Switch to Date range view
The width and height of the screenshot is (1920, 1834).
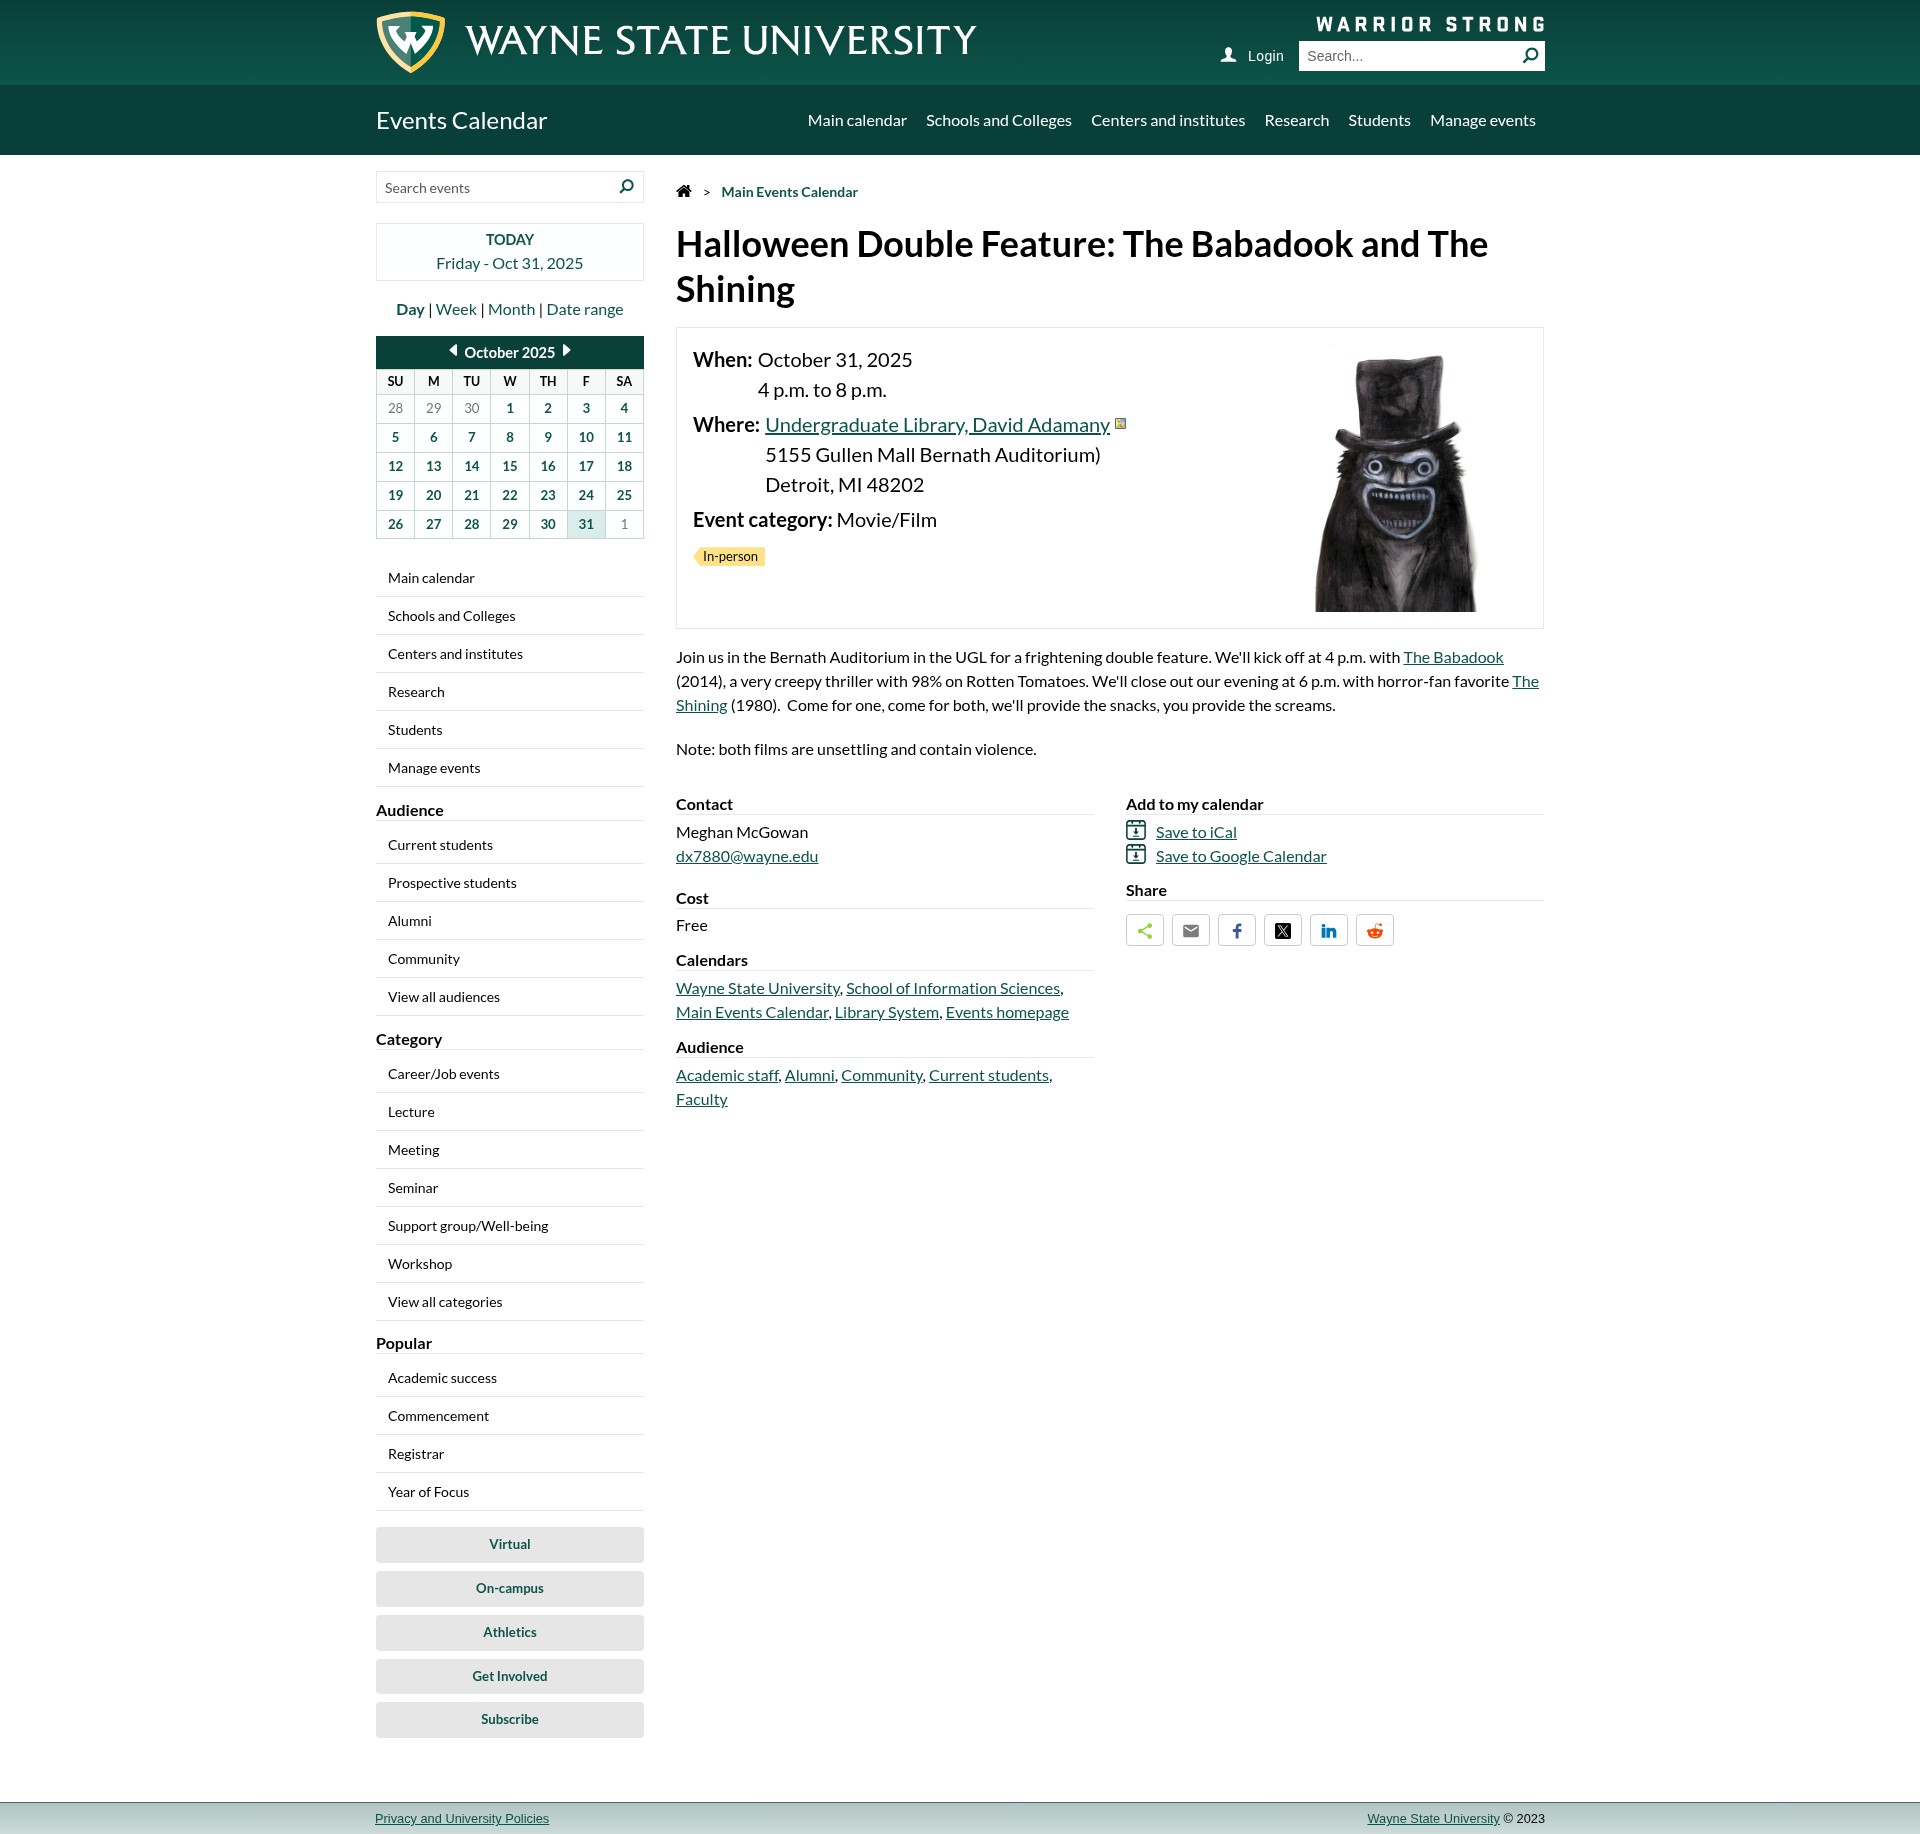click(585, 309)
